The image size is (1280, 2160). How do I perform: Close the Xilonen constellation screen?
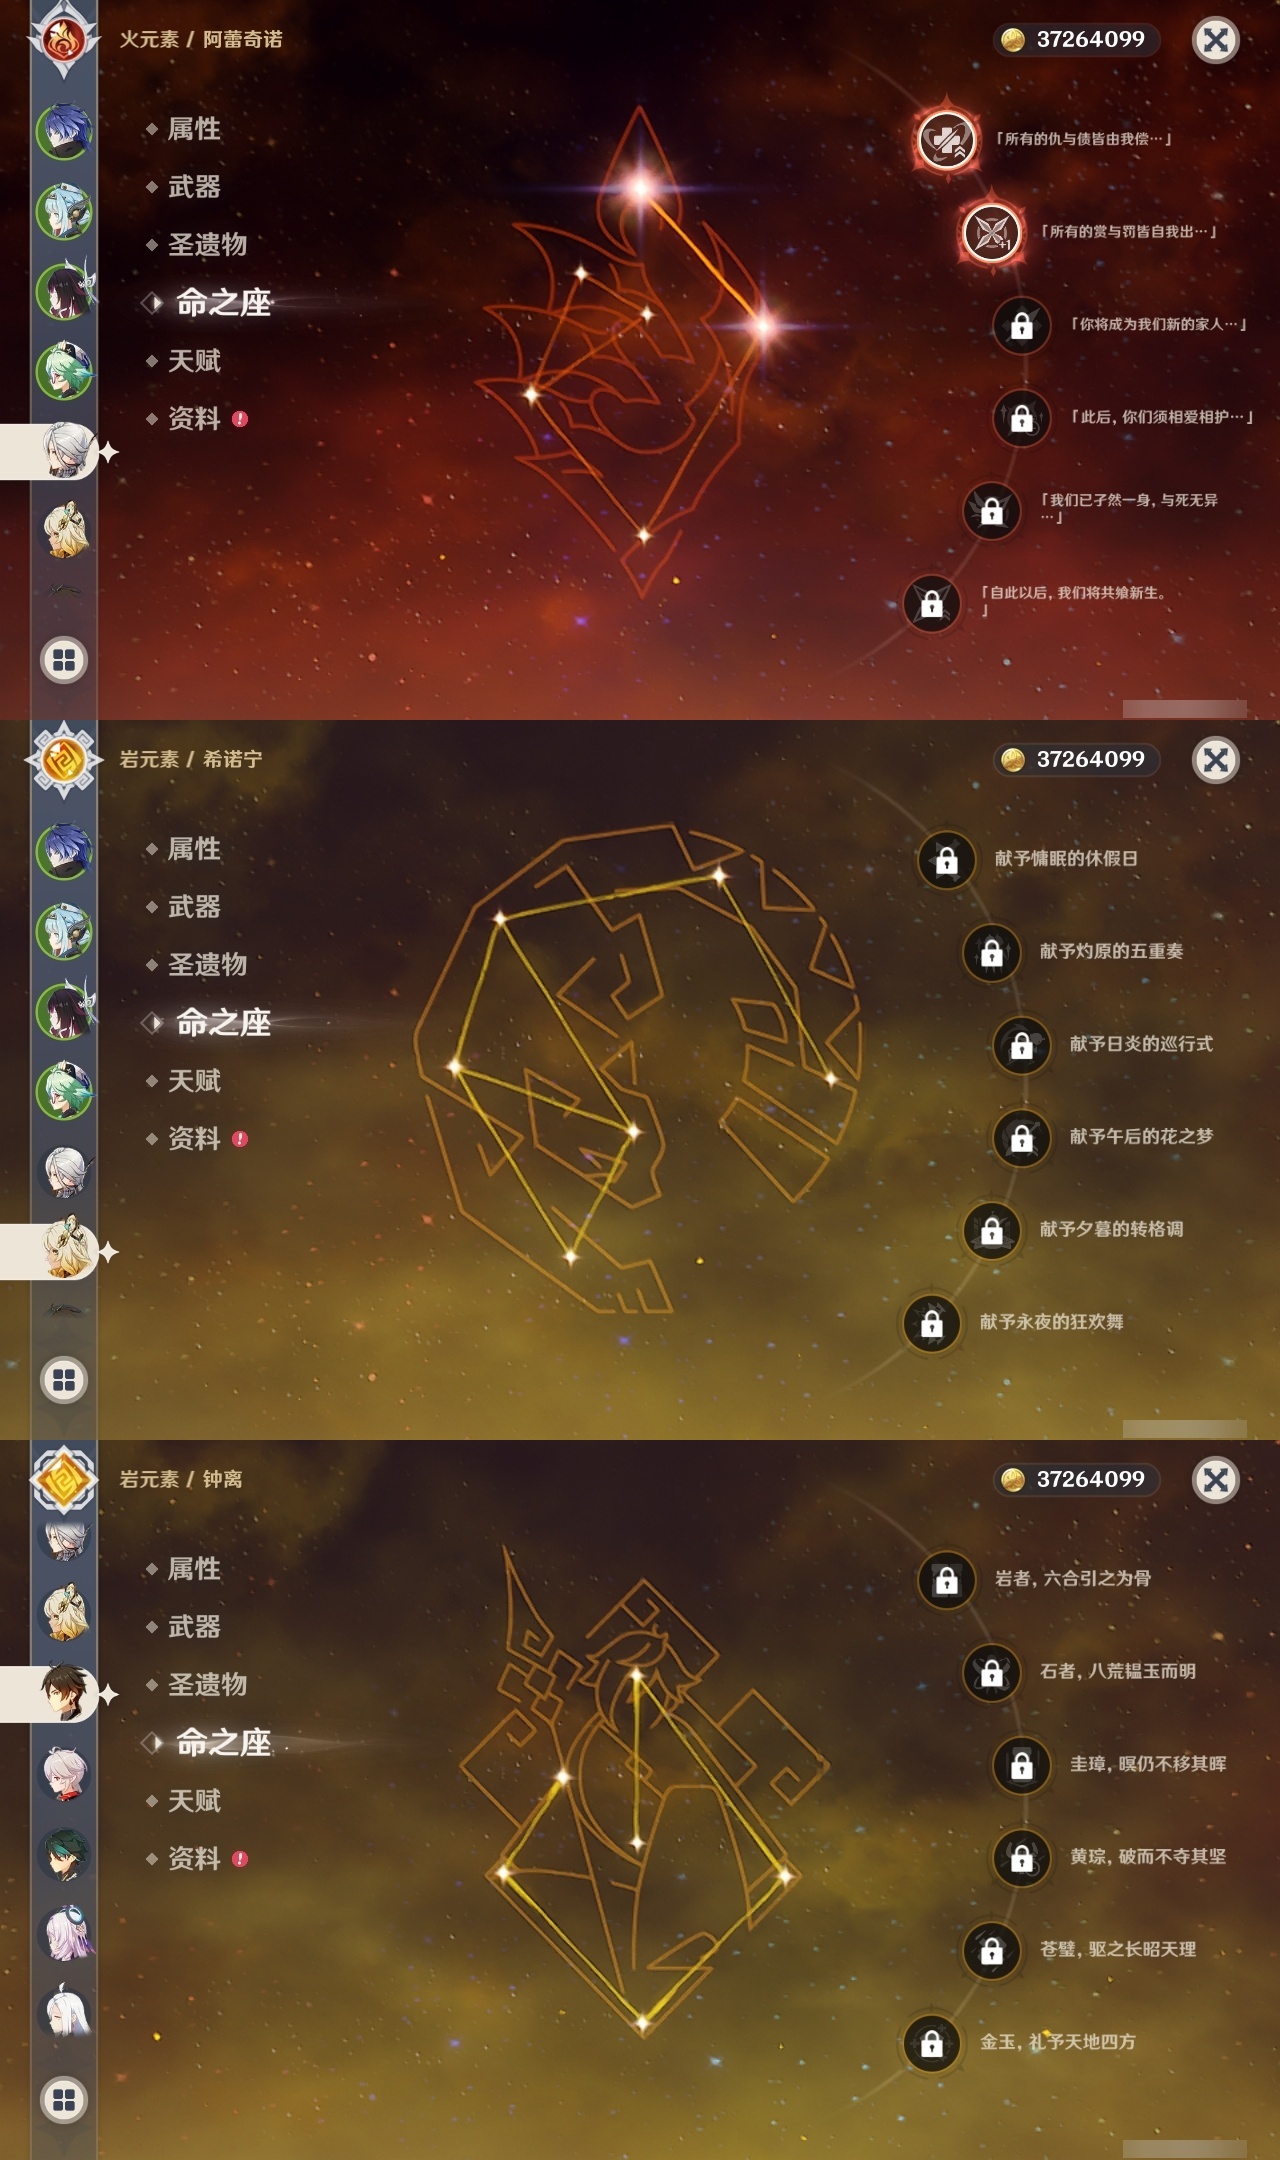click(1216, 760)
